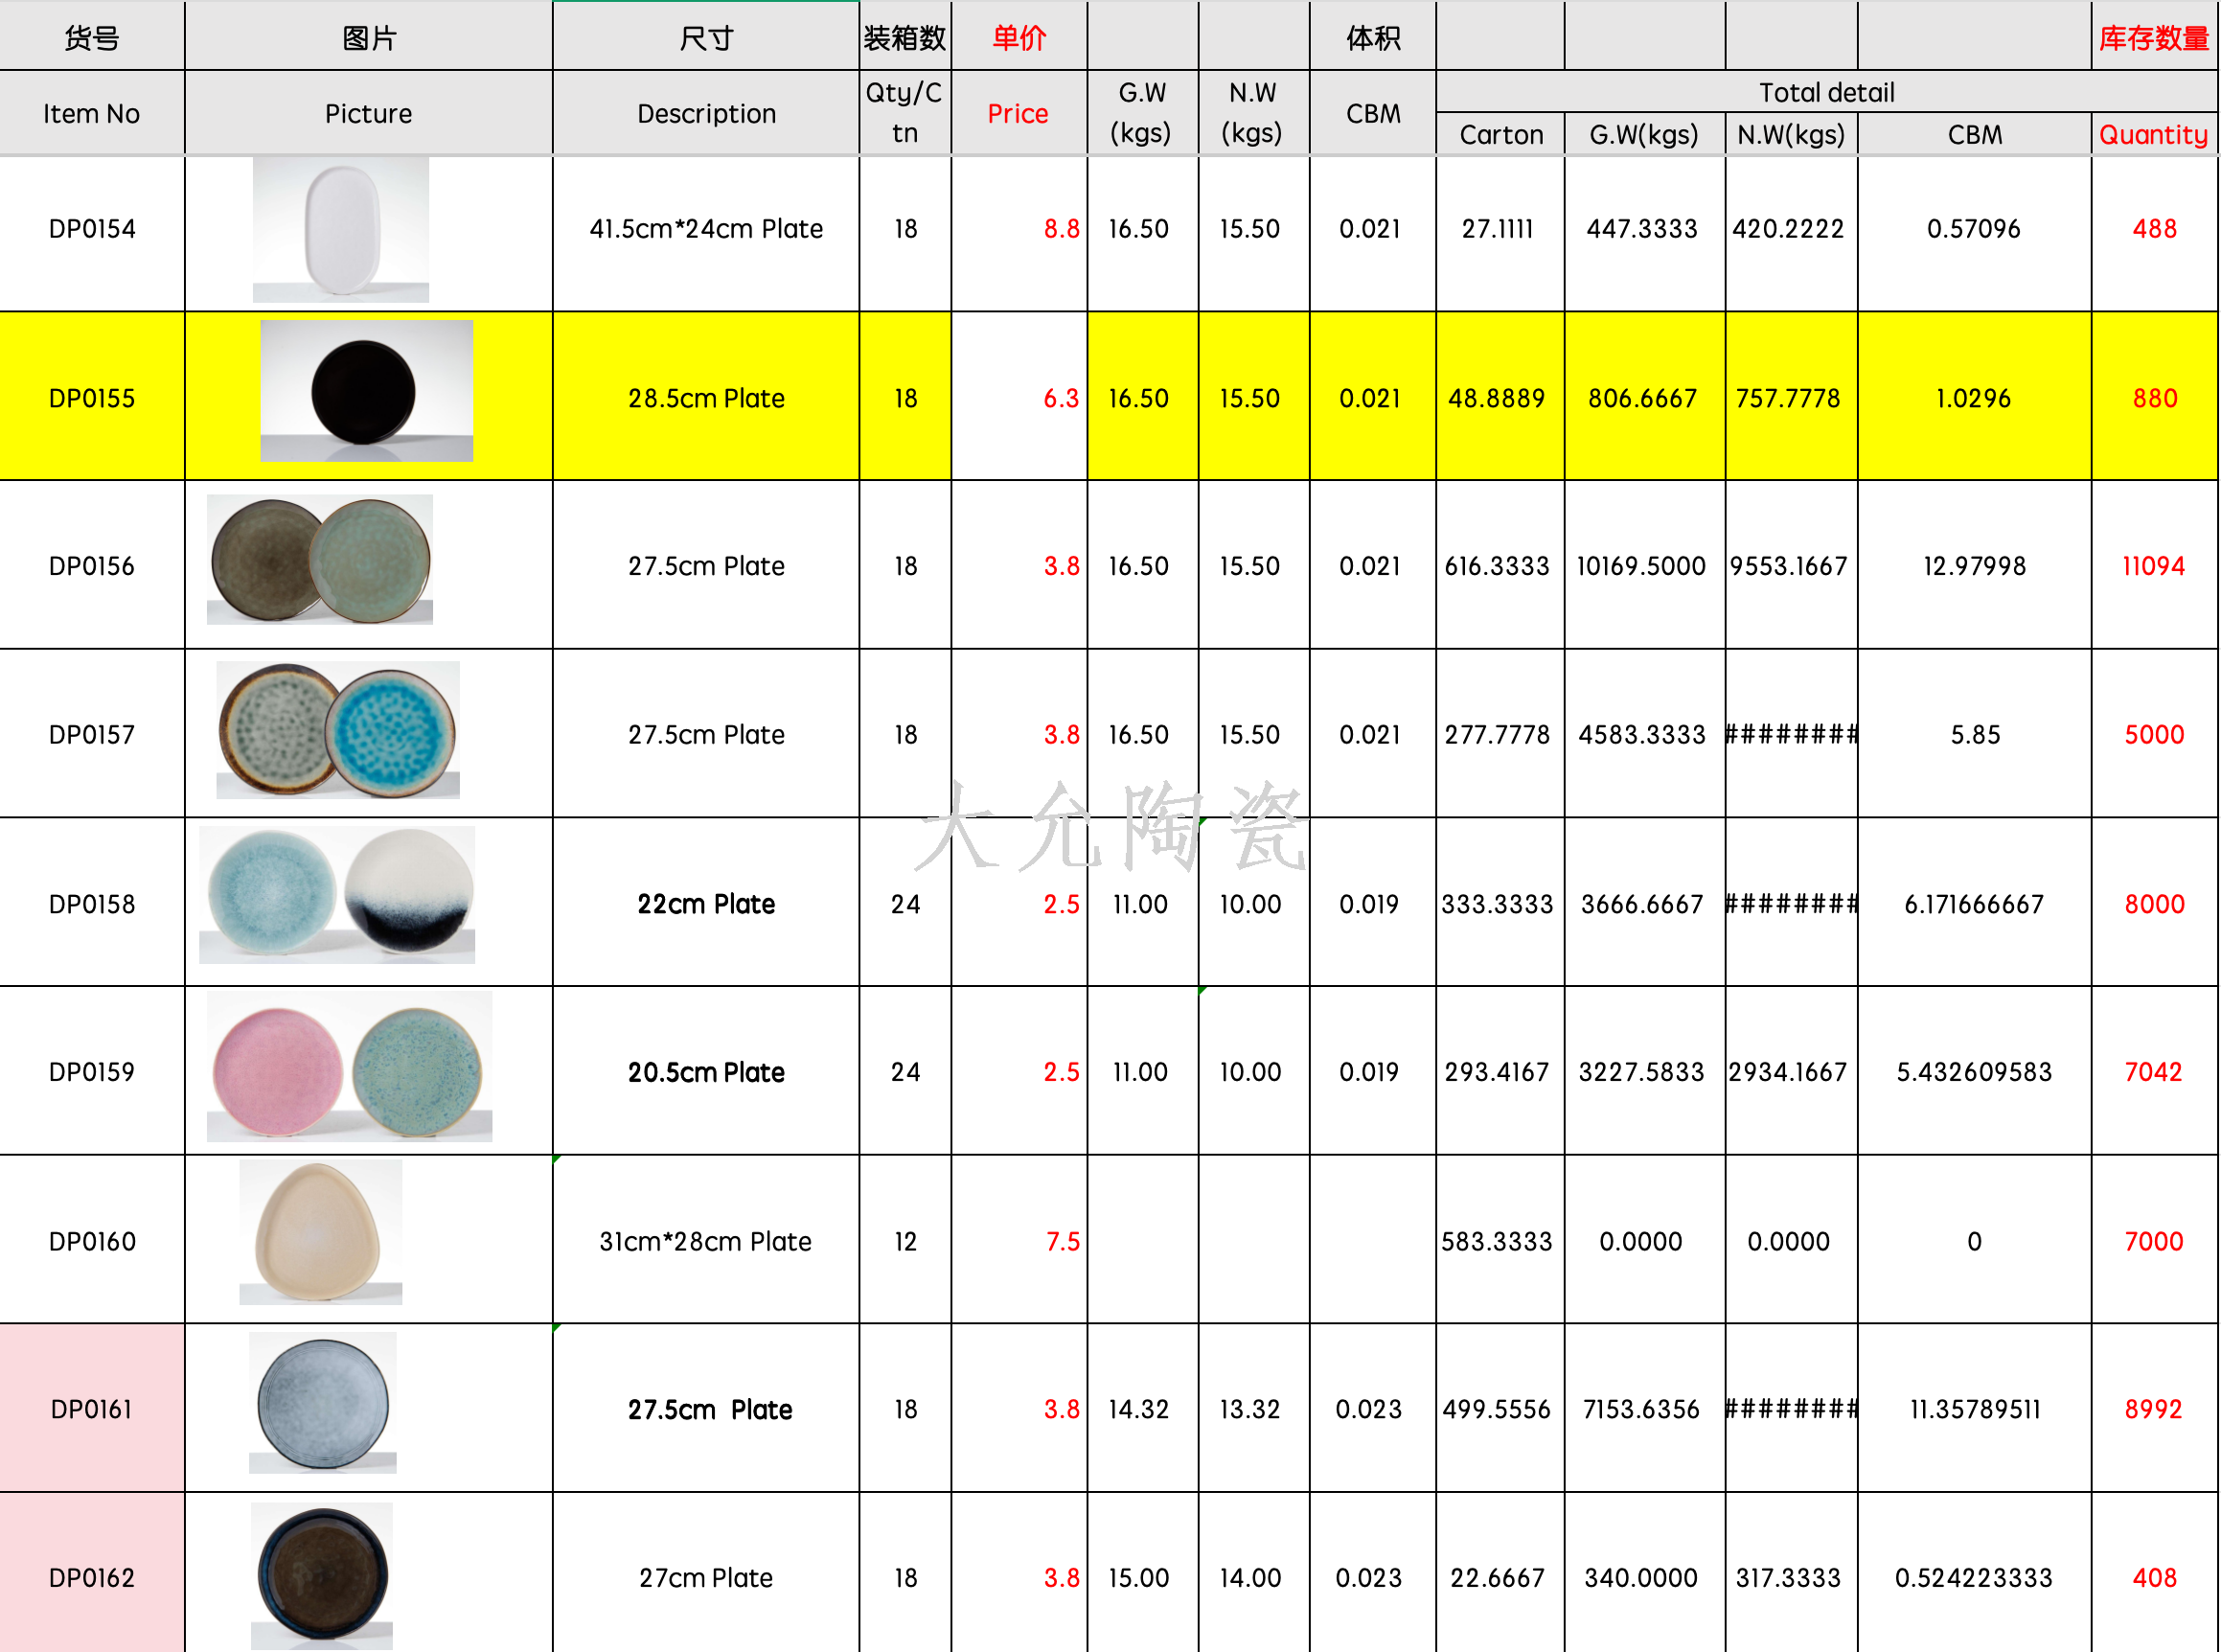Select the DP0161 light blue plate picture
The height and width of the screenshot is (1652, 2221).
coord(322,1403)
